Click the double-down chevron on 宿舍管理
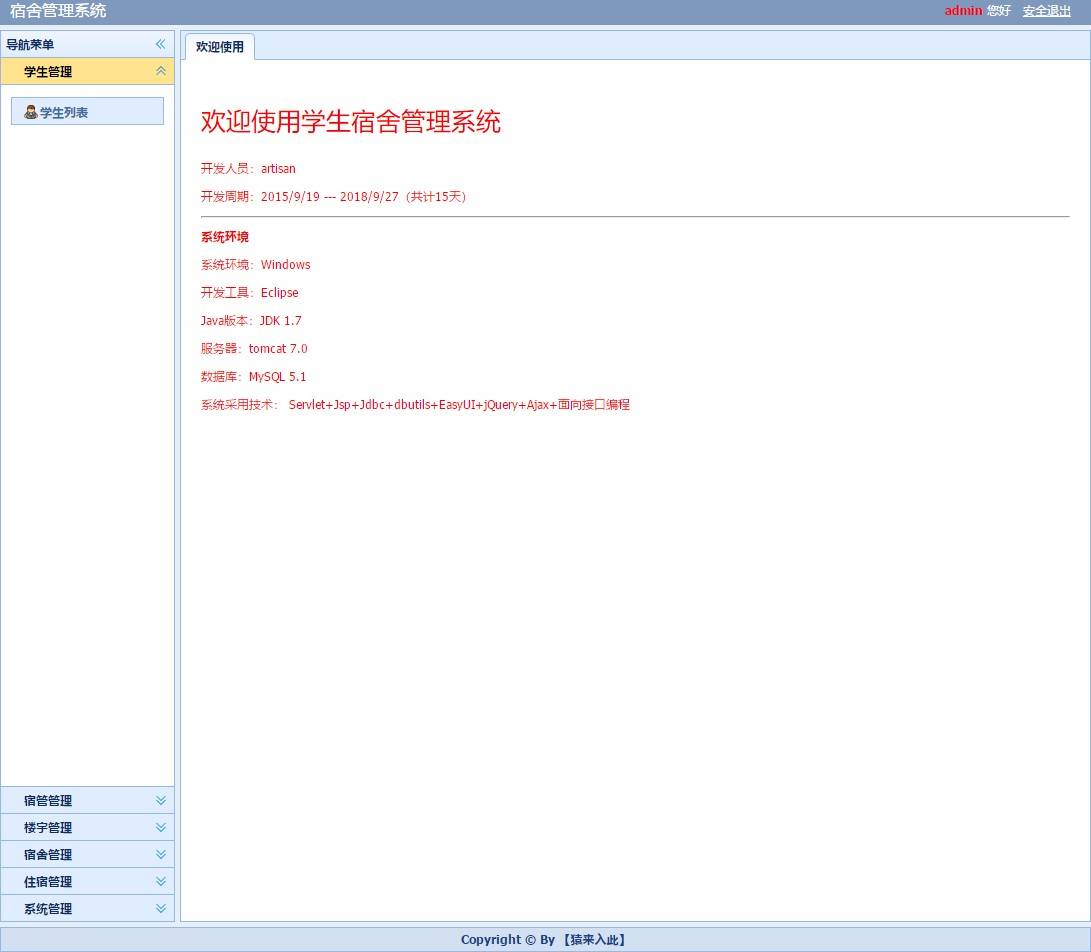This screenshot has height=952, width=1091. pos(160,854)
